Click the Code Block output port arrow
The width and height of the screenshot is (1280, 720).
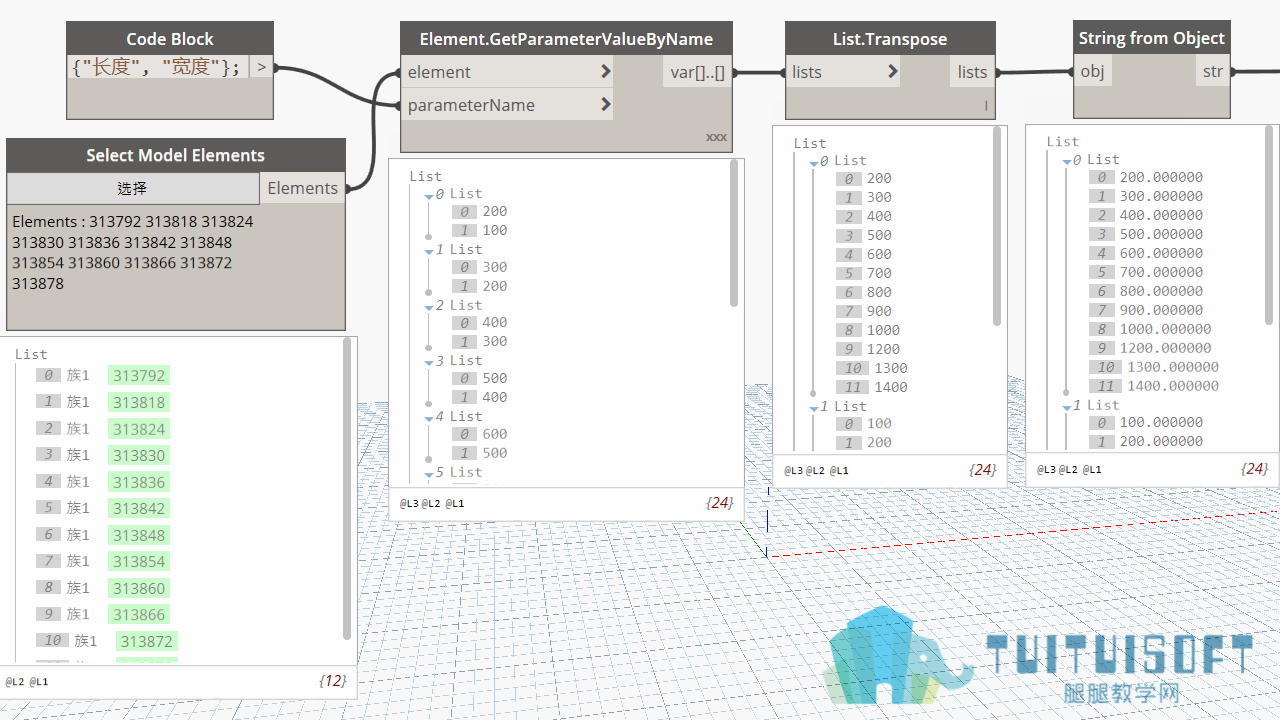point(261,67)
